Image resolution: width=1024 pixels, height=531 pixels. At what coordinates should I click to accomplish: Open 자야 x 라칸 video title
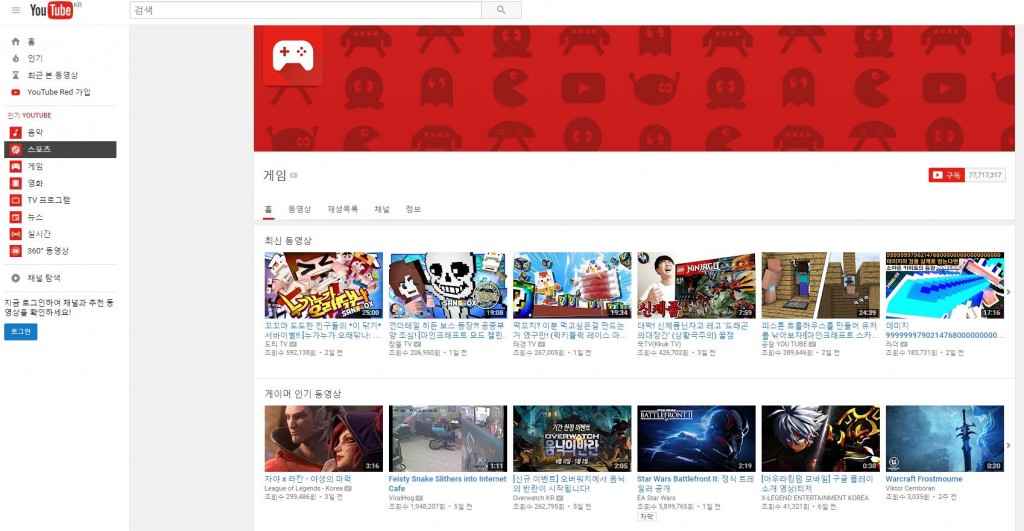pyautogui.click(x=308, y=479)
